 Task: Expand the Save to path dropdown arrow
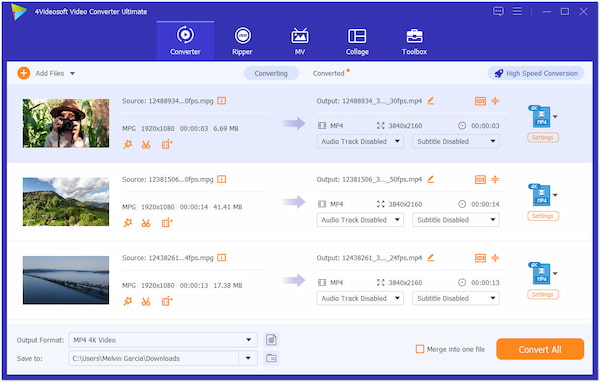pyautogui.click(x=248, y=358)
